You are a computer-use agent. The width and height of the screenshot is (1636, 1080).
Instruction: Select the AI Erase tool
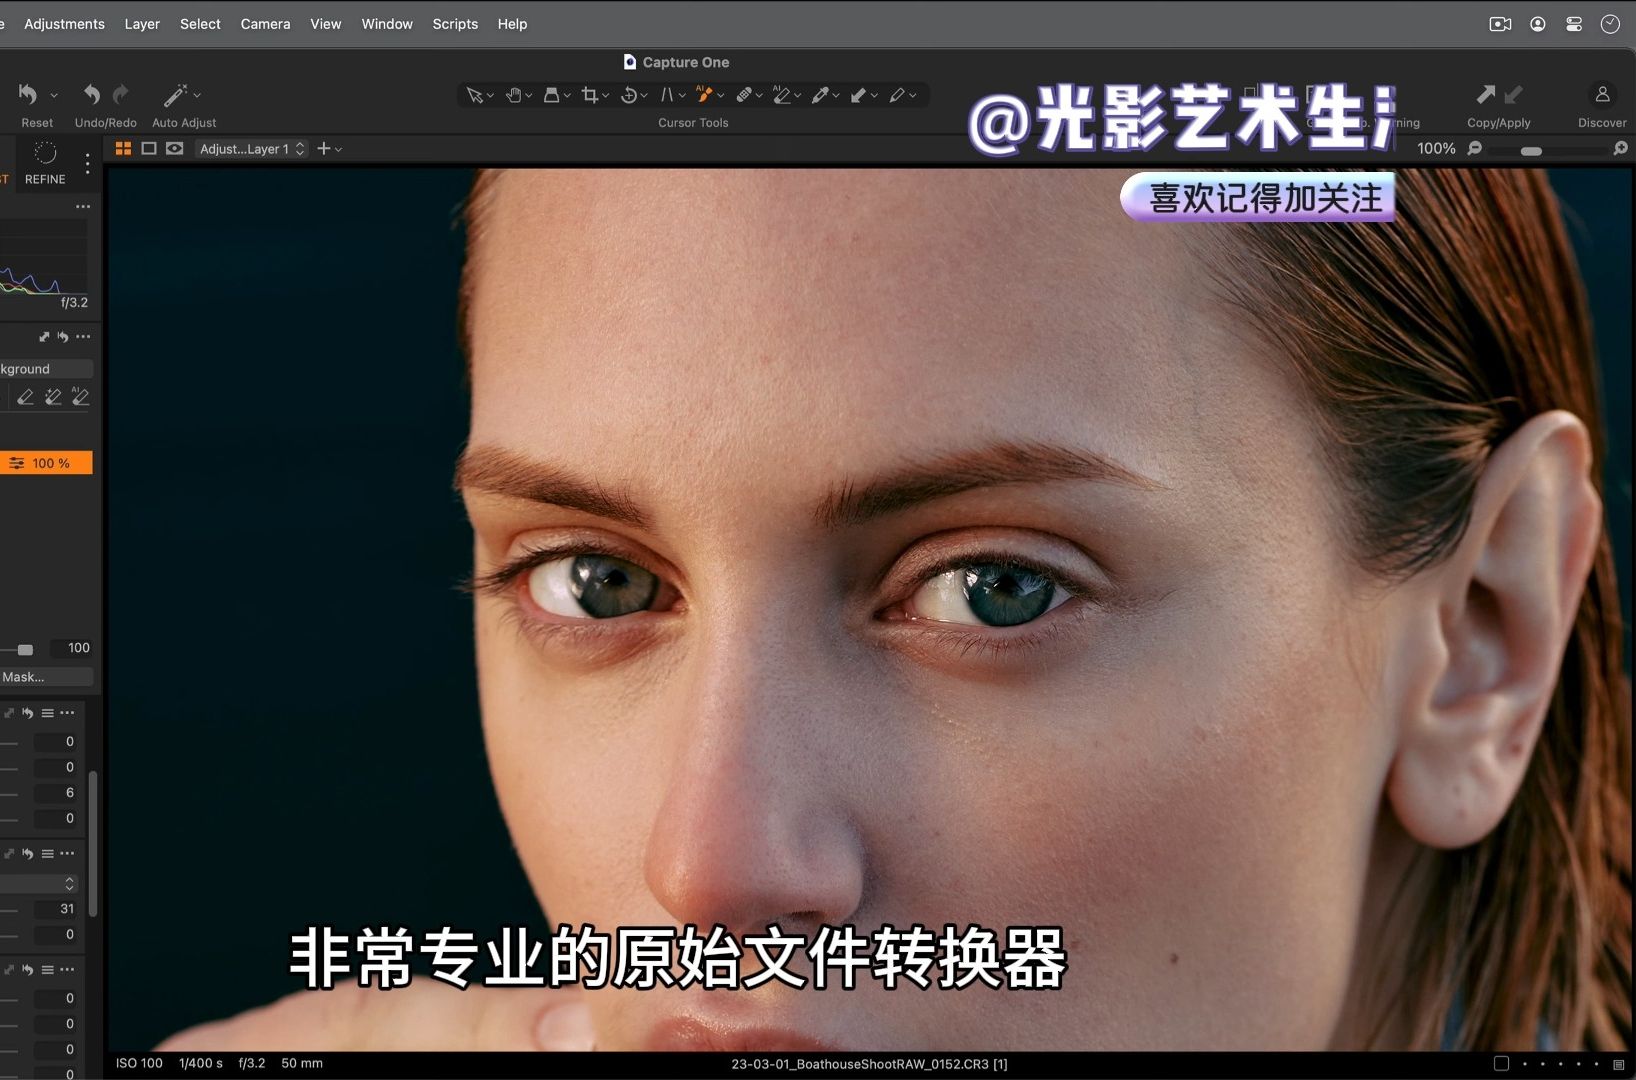click(784, 95)
